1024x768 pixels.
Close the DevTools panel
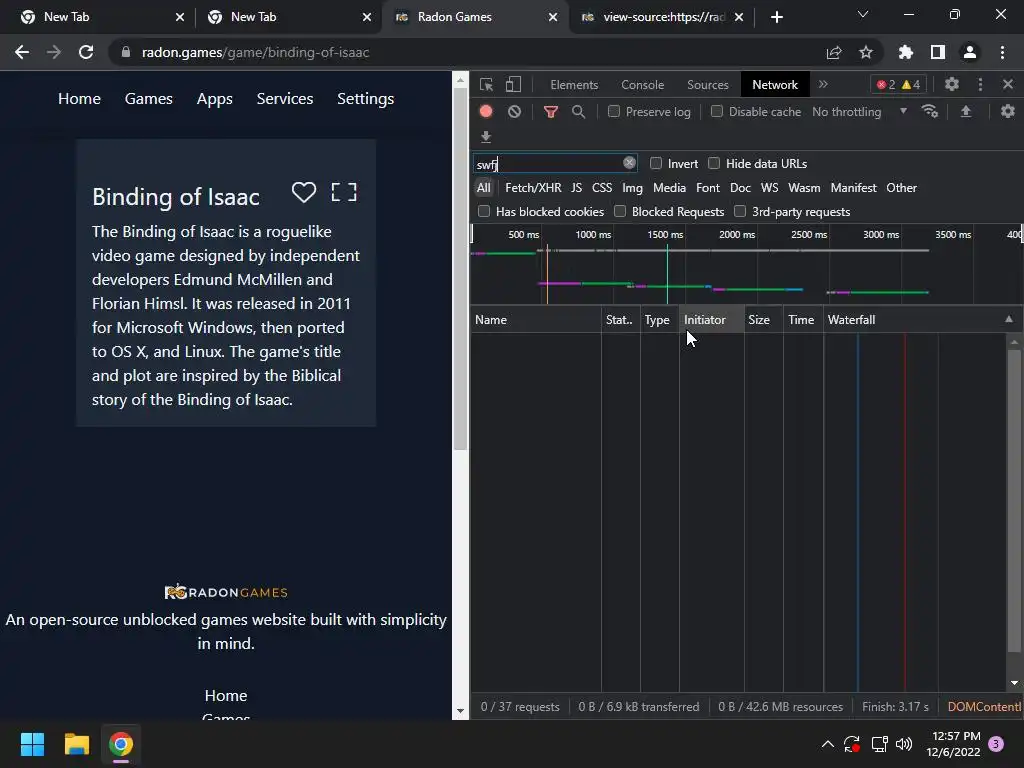(x=1008, y=84)
